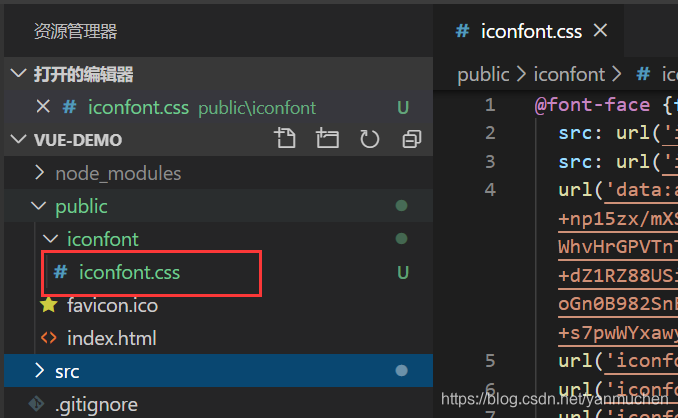Viewport: 678px width, 418px height.
Task: Click the 资源管理器 panel title
Action: click(76, 32)
